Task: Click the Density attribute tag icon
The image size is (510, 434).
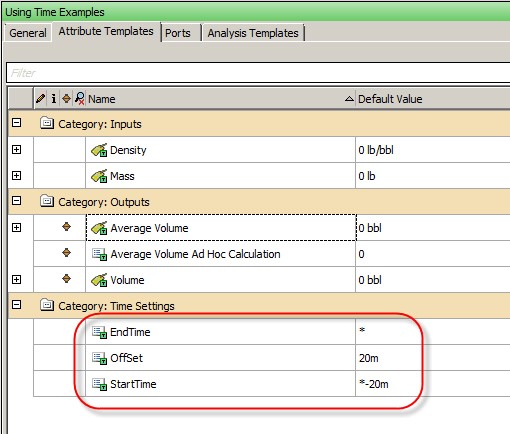Action: [99, 150]
